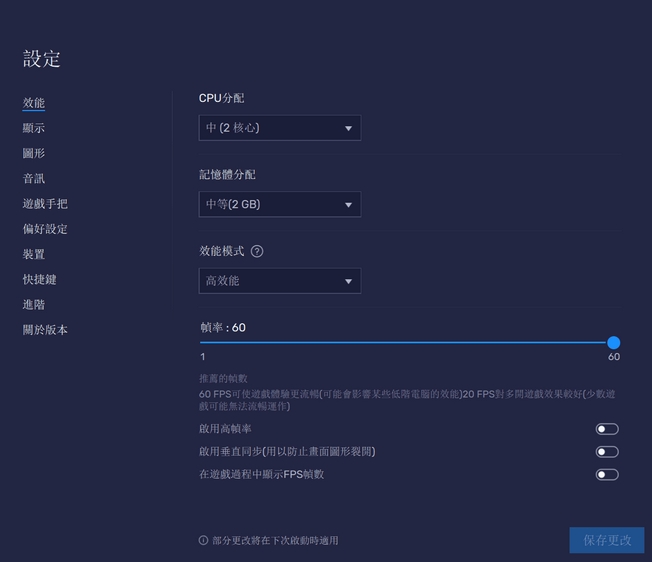
Task: Click the 推薦的幀數 text
Action: pos(223,379)
